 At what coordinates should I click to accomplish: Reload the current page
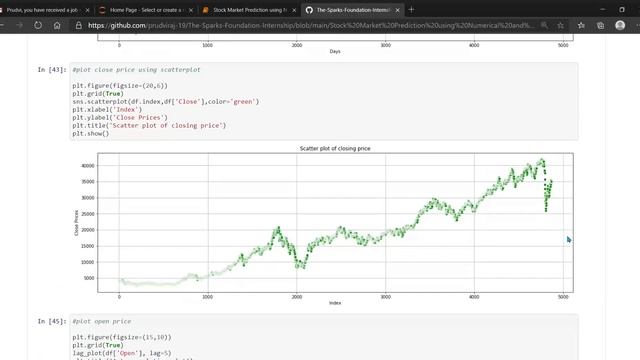tap(38, 25)
